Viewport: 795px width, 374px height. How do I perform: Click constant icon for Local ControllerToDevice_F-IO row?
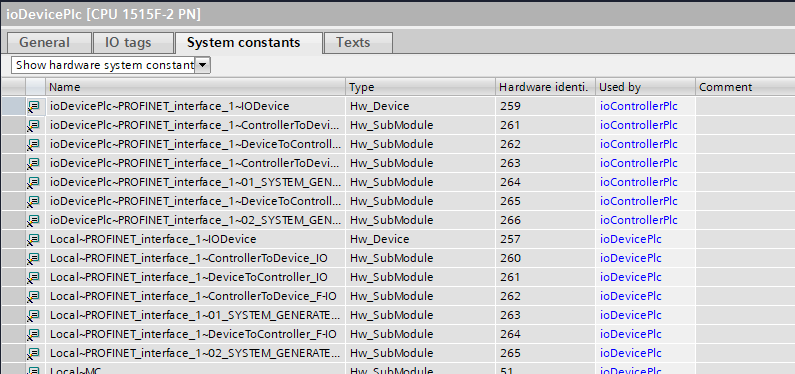tap(33, 296)
